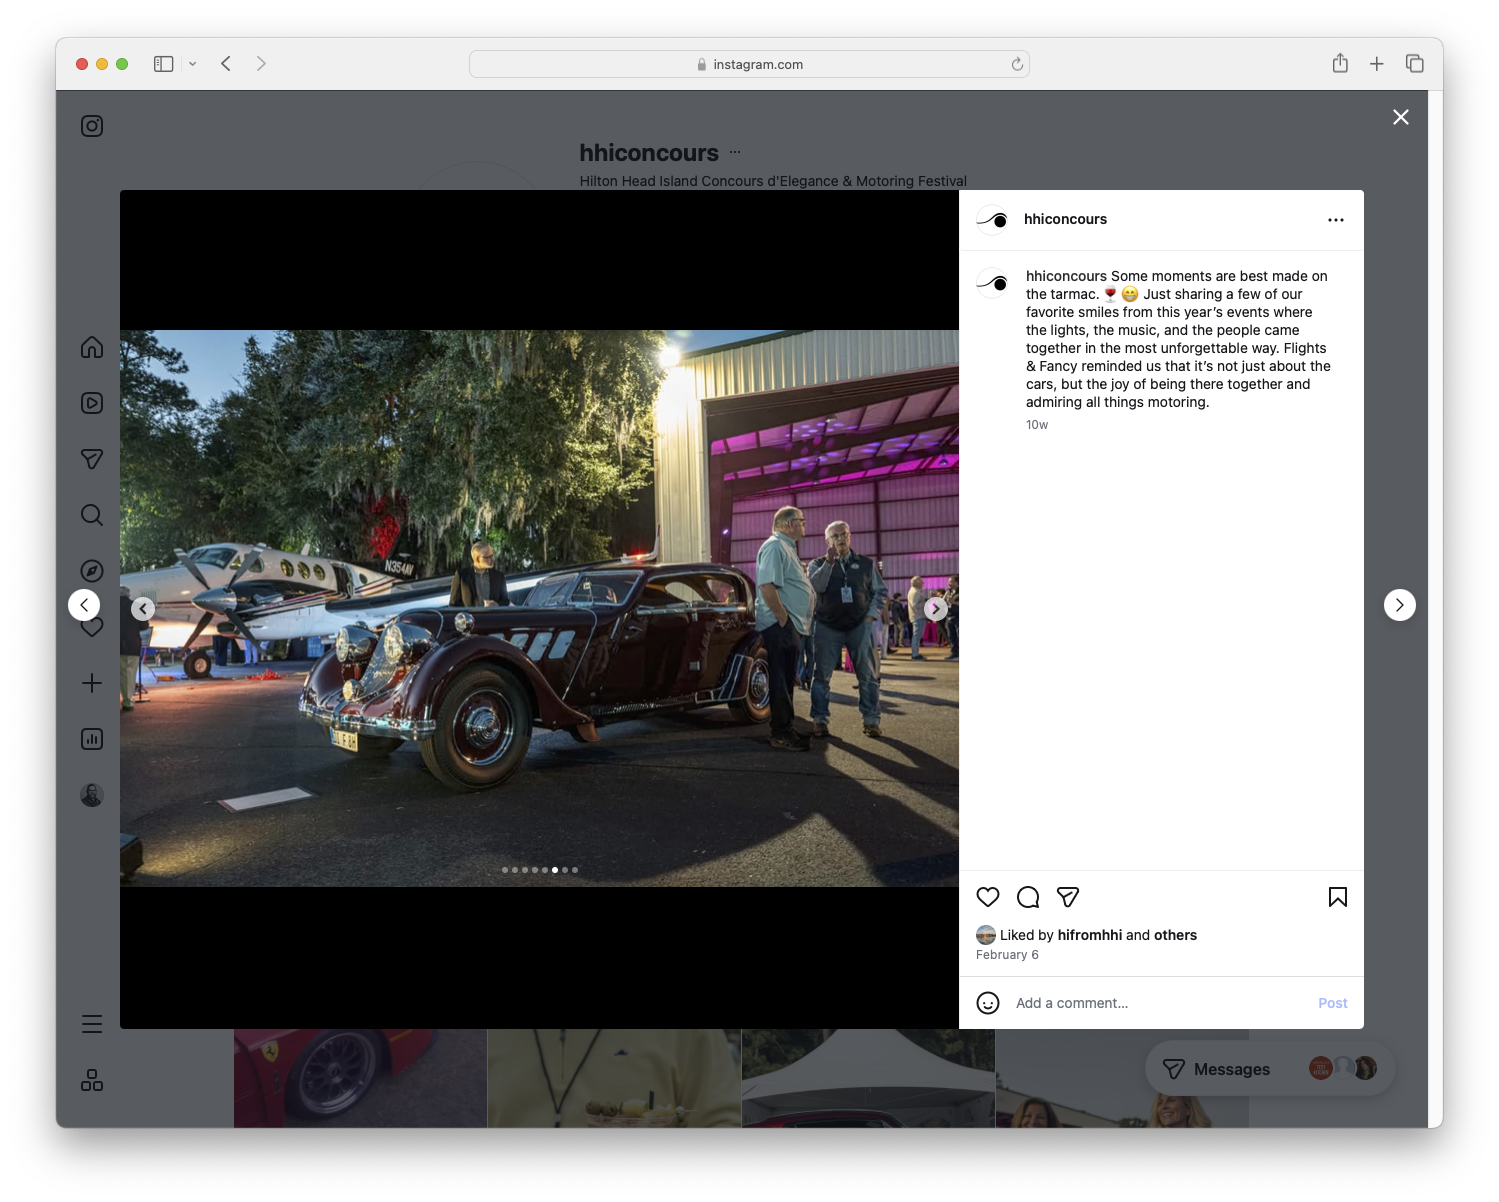Open Notifications via heart icon

91,627
